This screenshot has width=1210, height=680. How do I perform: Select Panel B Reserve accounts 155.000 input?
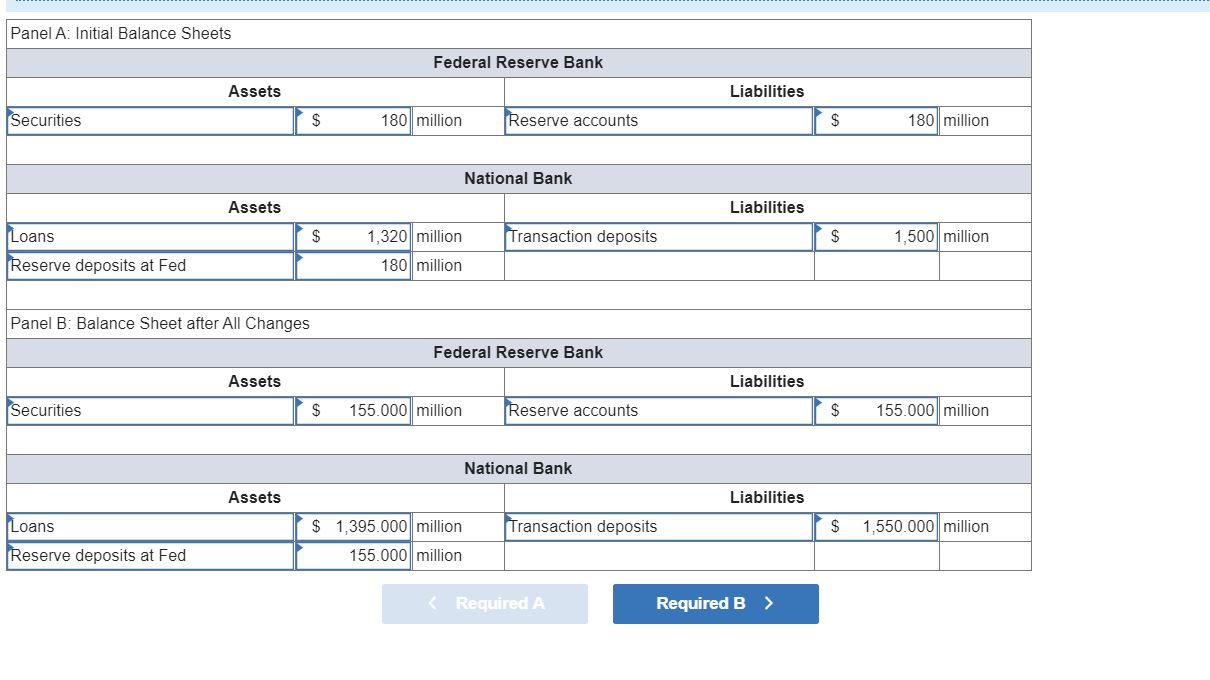click(x=875, y=410)
